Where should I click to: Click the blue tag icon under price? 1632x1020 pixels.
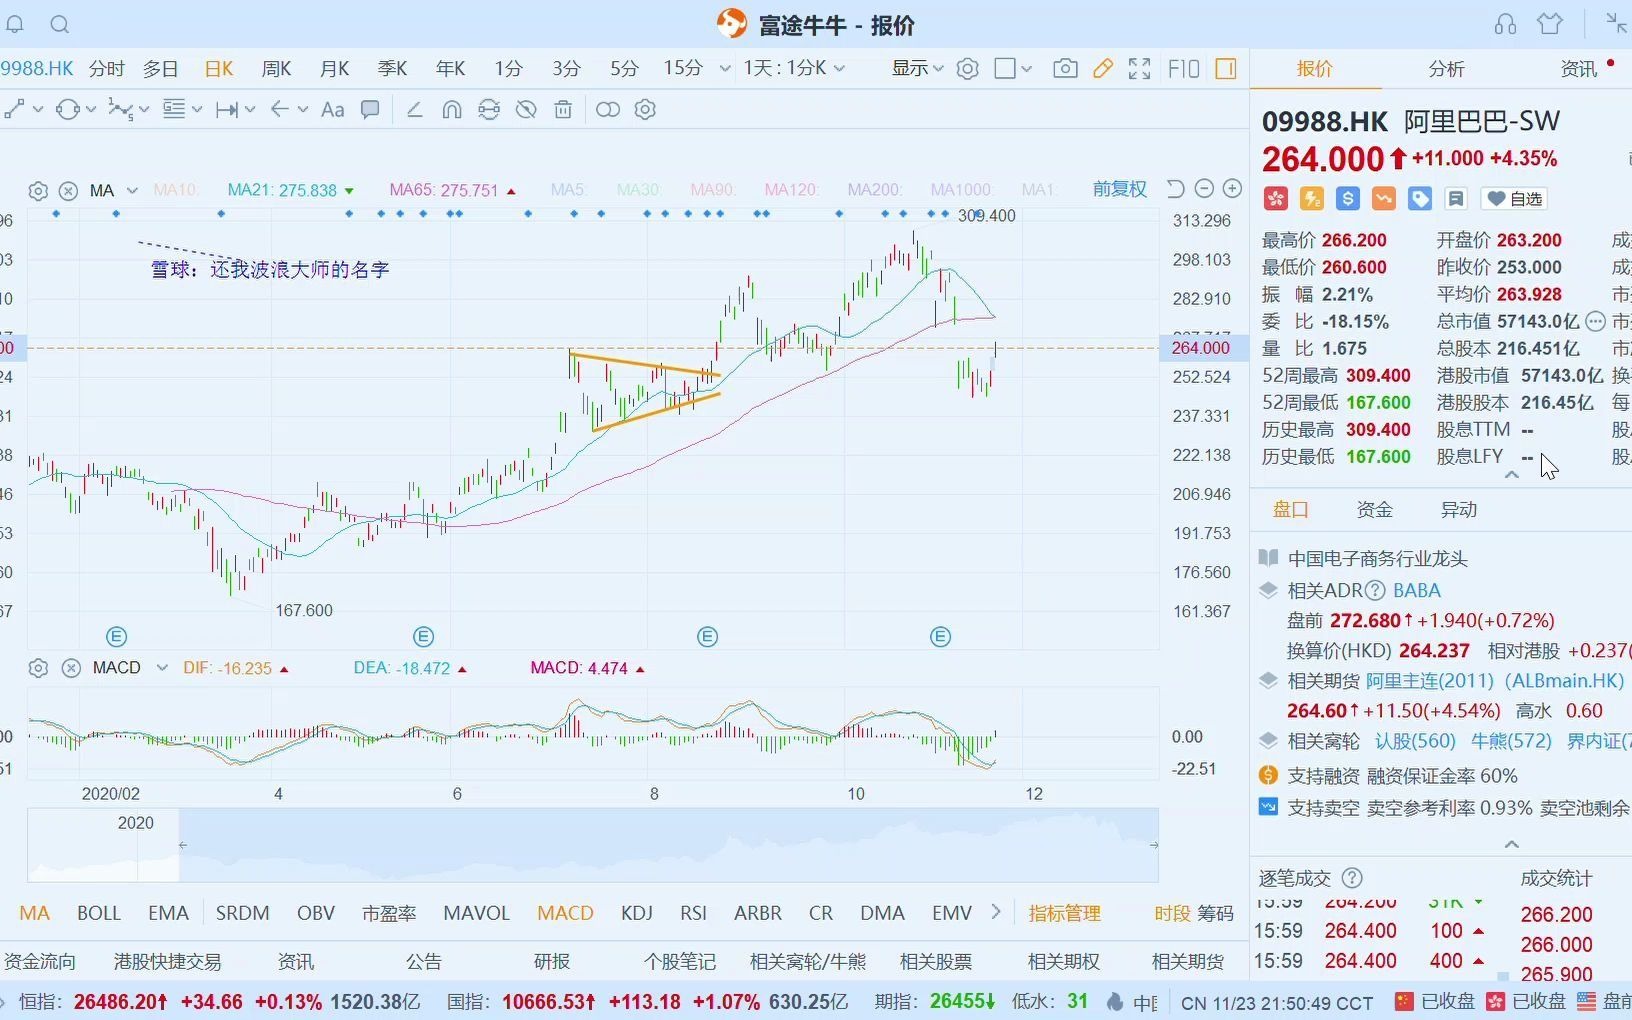(1420, 199)
